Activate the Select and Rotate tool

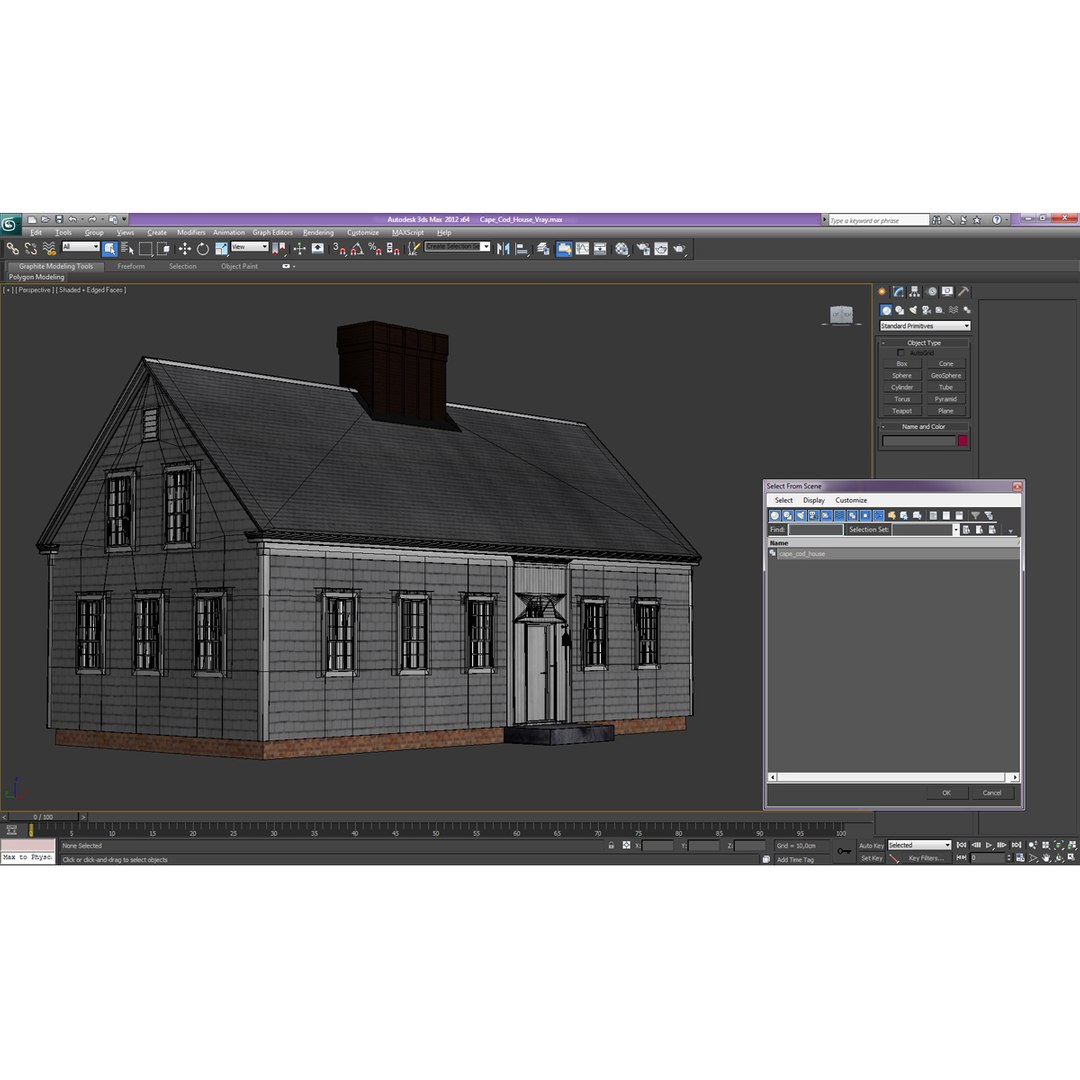(202, 249)
